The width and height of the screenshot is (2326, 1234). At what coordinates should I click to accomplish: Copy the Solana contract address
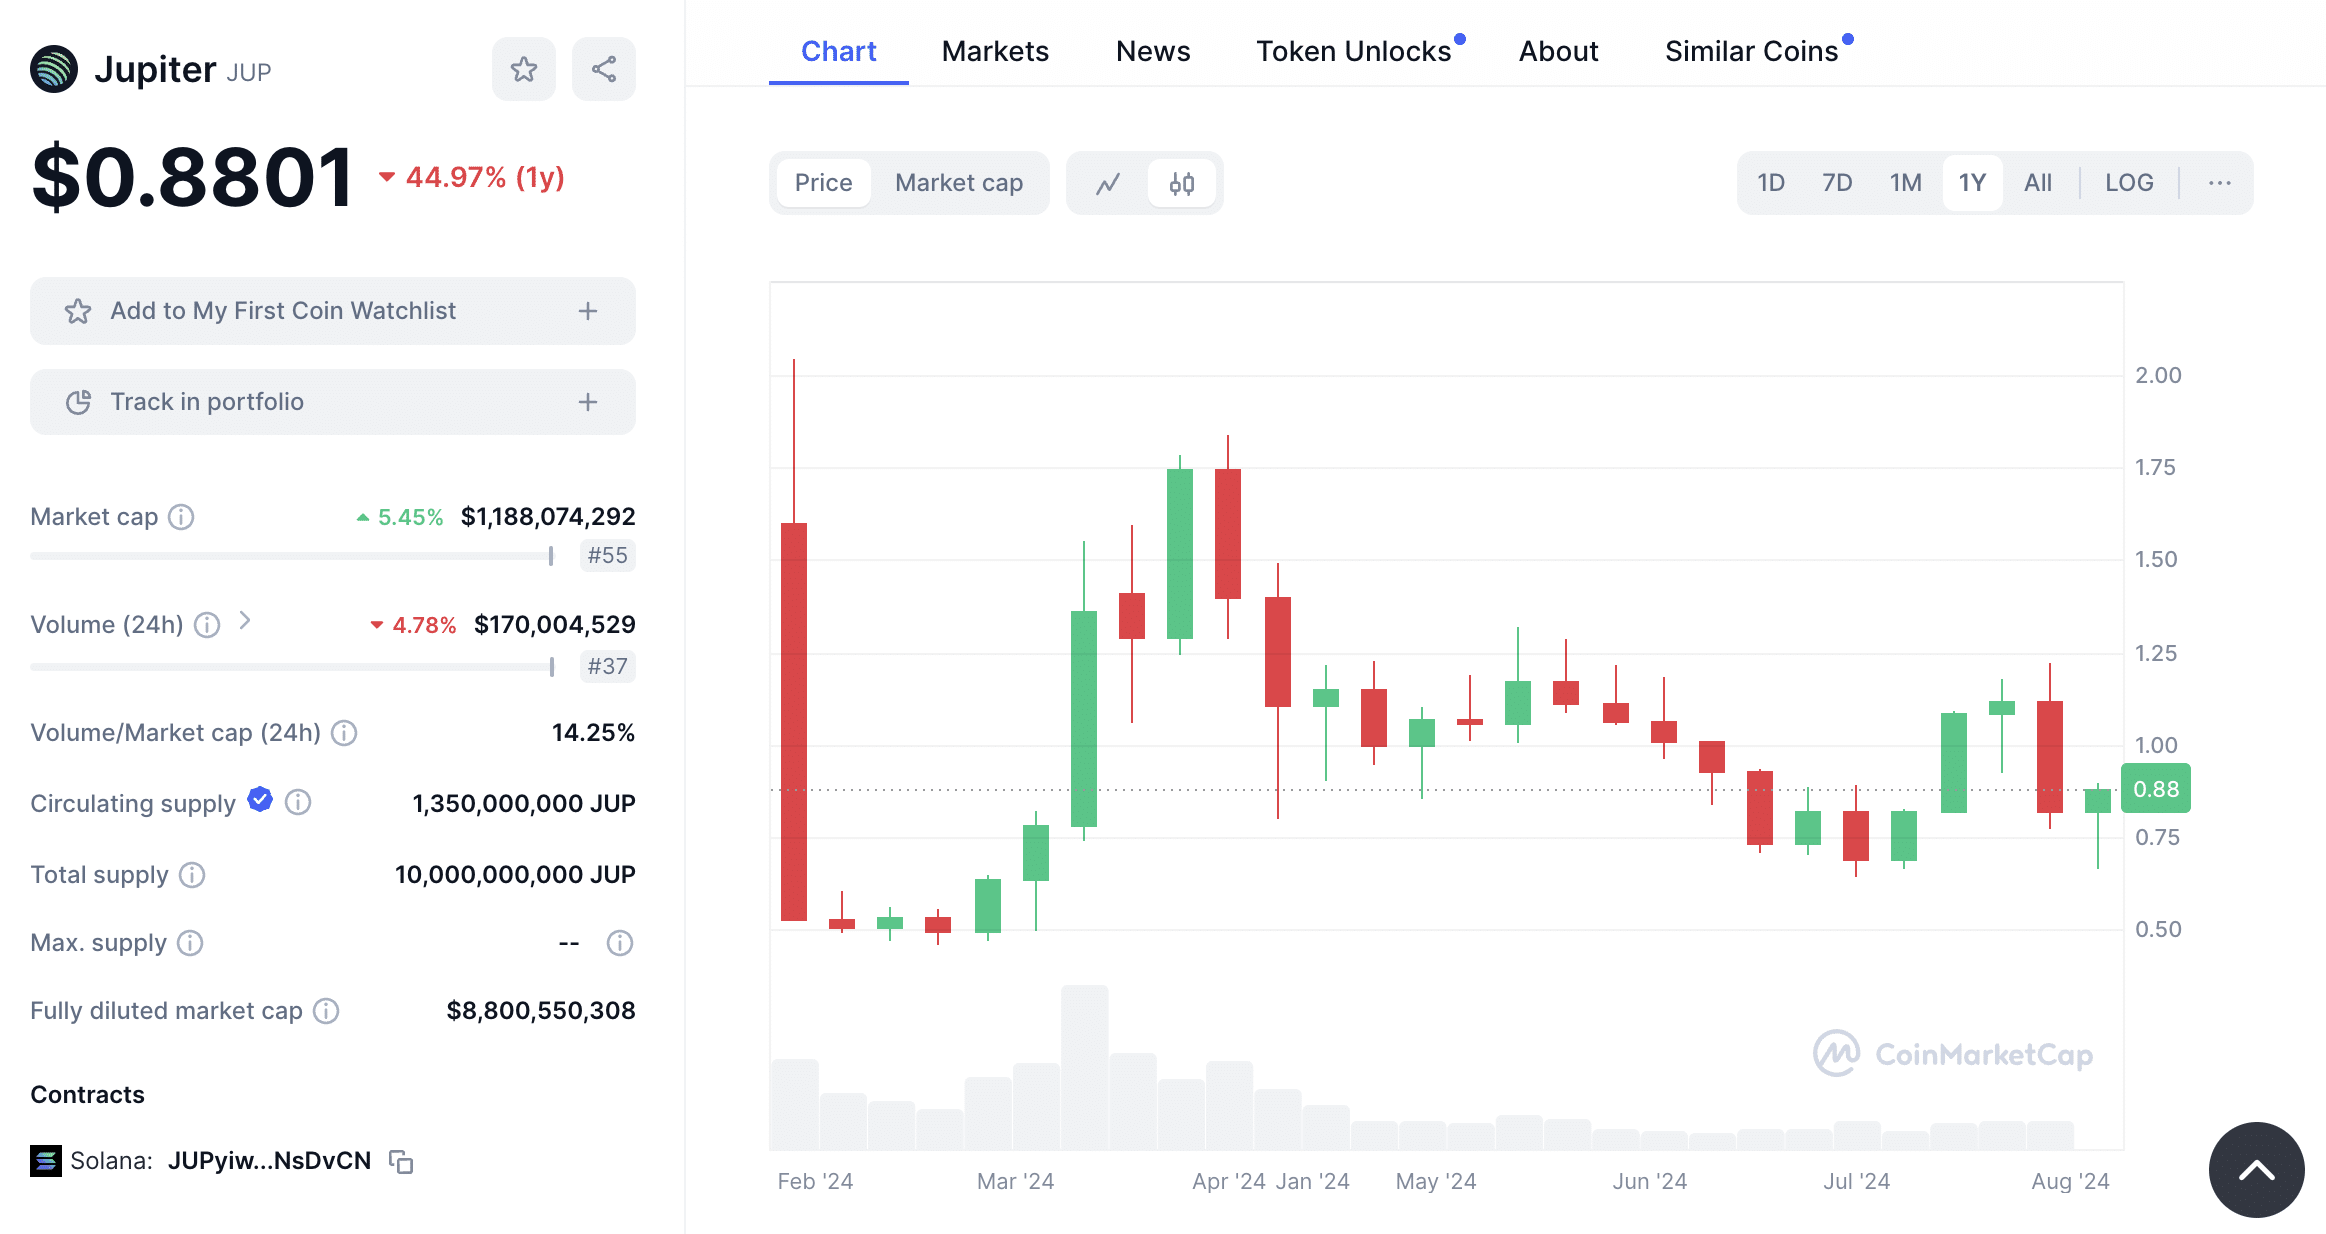click(401, 1161)
